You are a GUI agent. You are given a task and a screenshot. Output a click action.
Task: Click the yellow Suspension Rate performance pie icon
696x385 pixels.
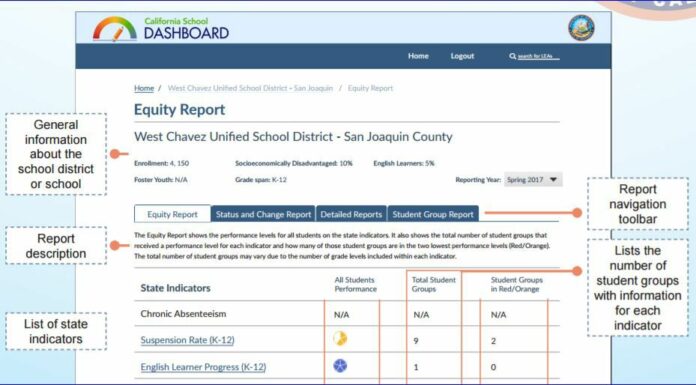(340, 339)
